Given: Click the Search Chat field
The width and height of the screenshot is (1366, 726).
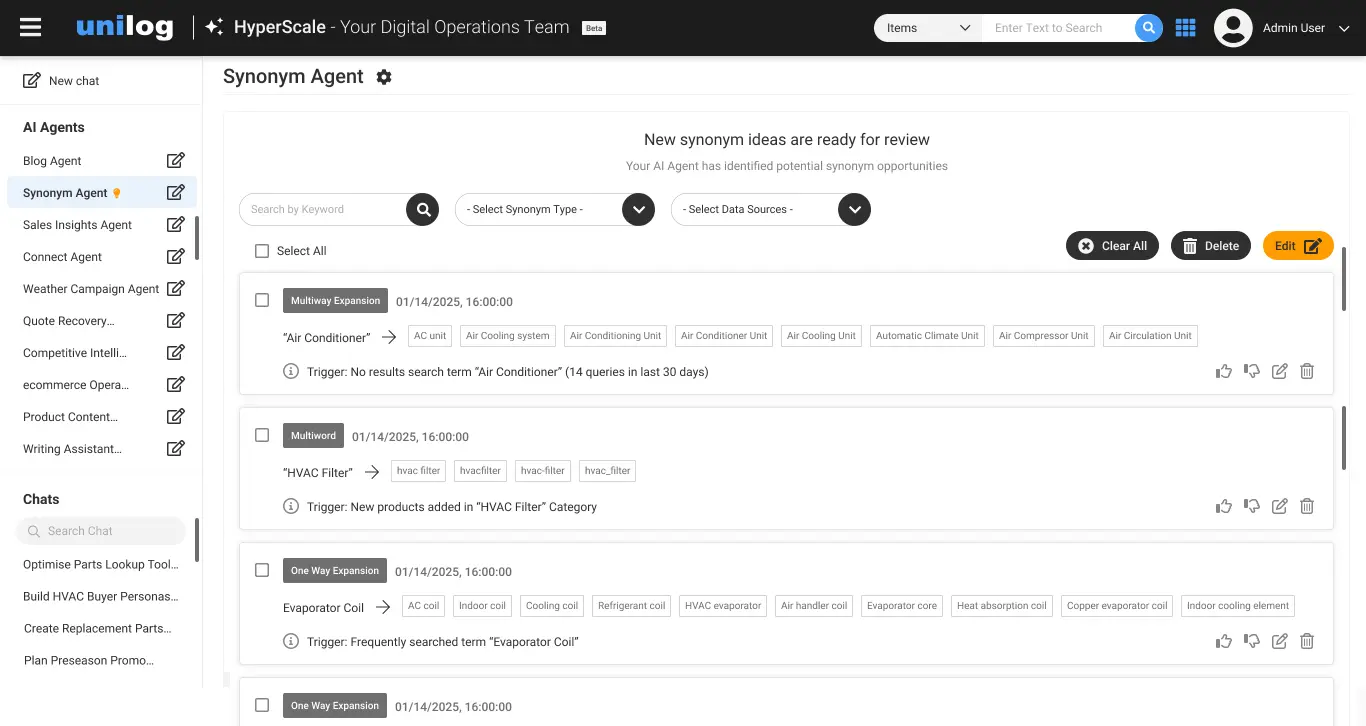Looking at the screenshot, I should tap(101, 531).
